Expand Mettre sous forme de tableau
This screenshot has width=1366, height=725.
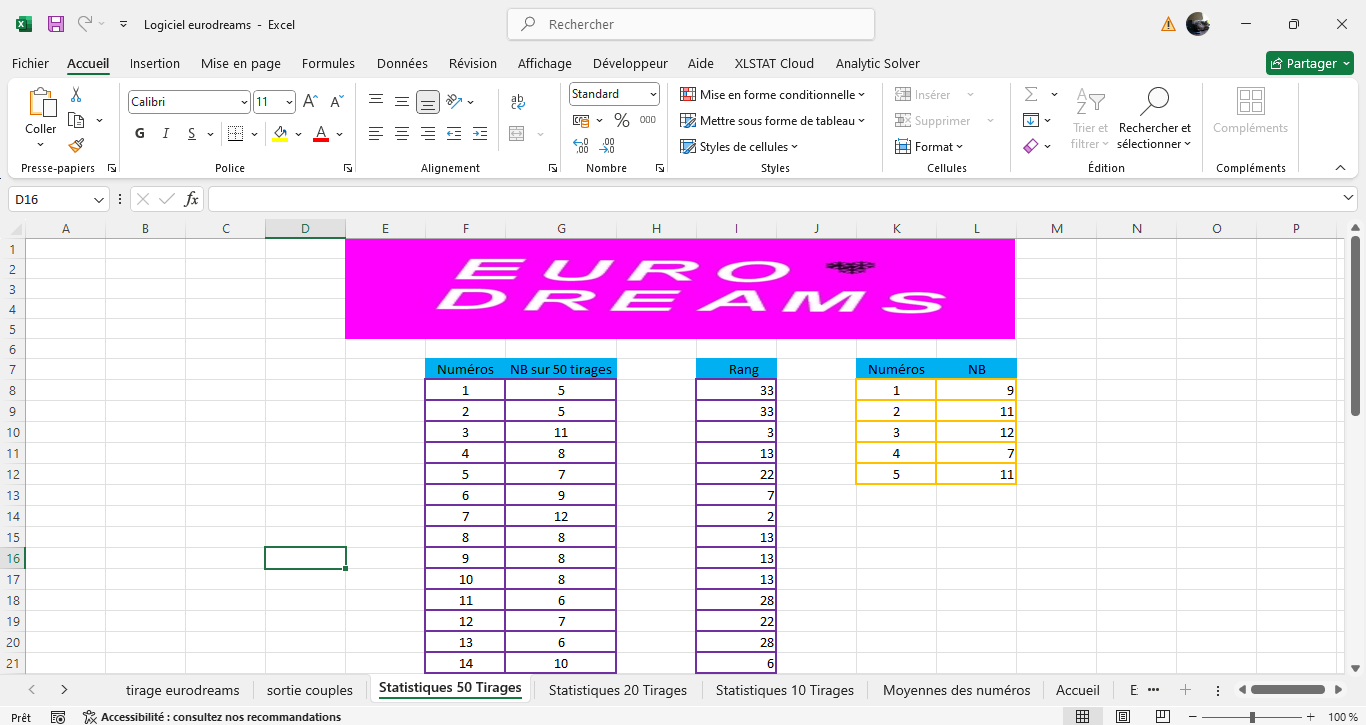(772, 121)
